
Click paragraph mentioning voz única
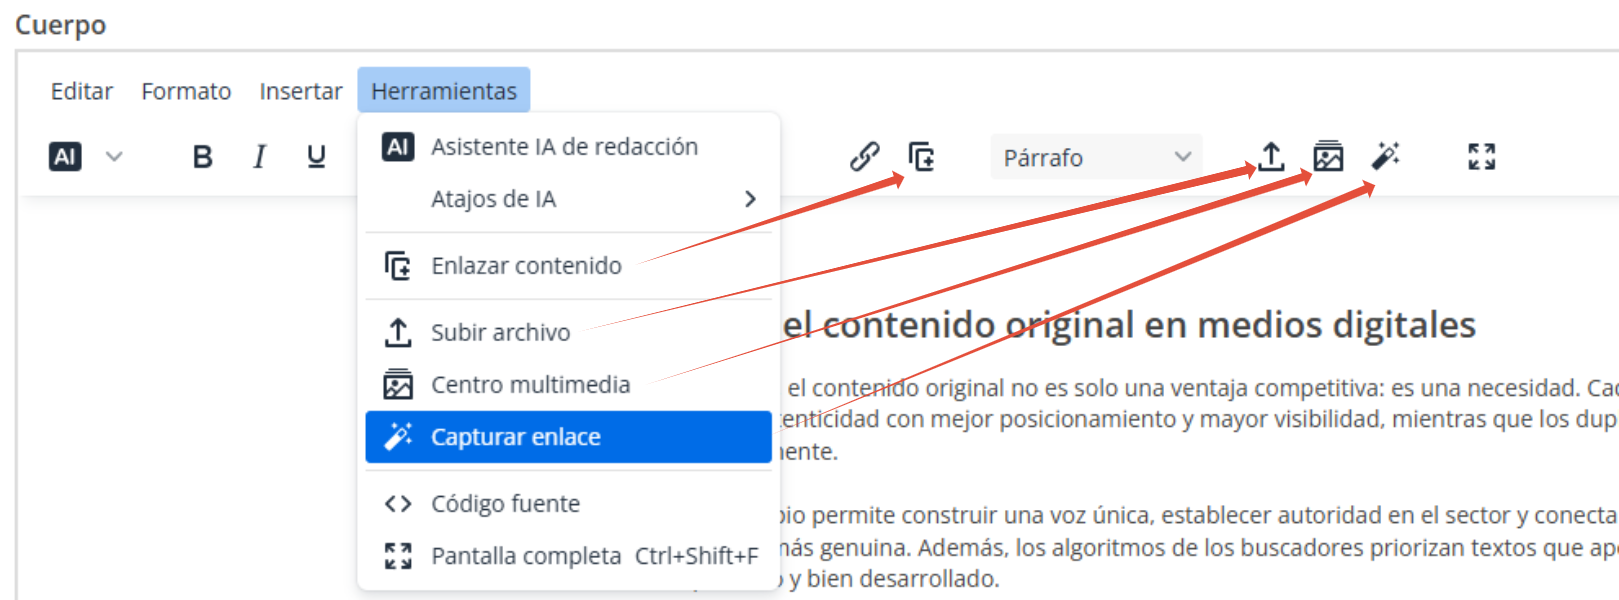(x=1198, y=547)
